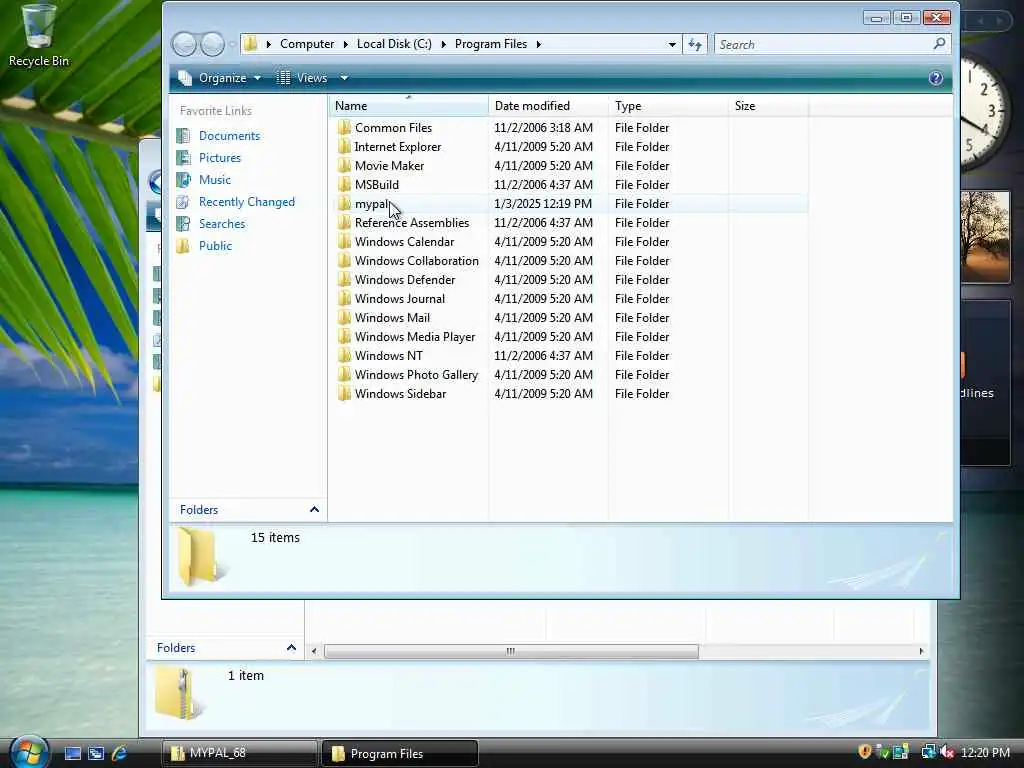Screen dimensions: 1024x768
Task: Select the Program Files taskbar button
Action: 400,754
